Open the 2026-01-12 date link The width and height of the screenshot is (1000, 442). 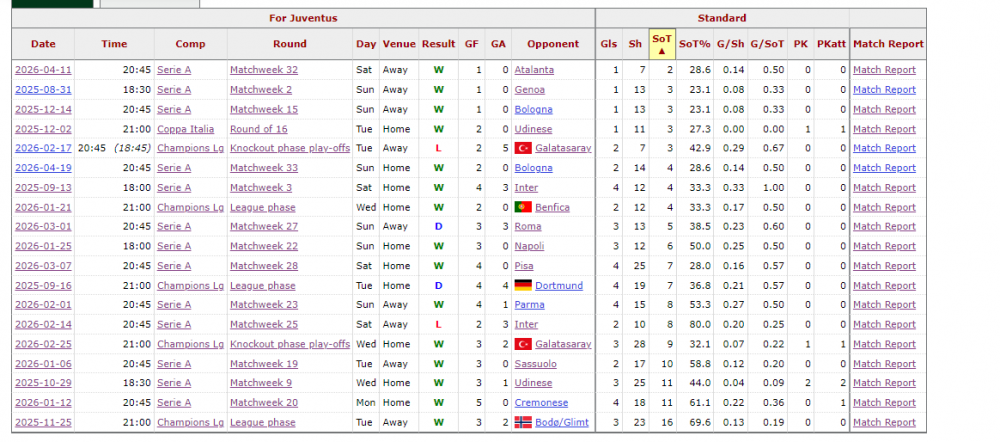tap(43, 402)
